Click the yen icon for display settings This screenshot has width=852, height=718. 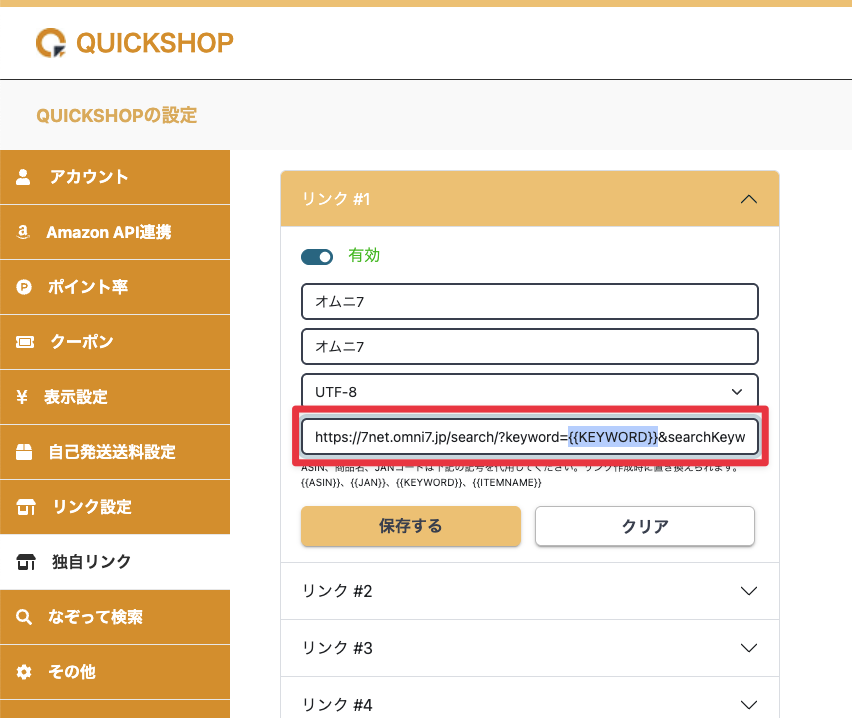22,397
